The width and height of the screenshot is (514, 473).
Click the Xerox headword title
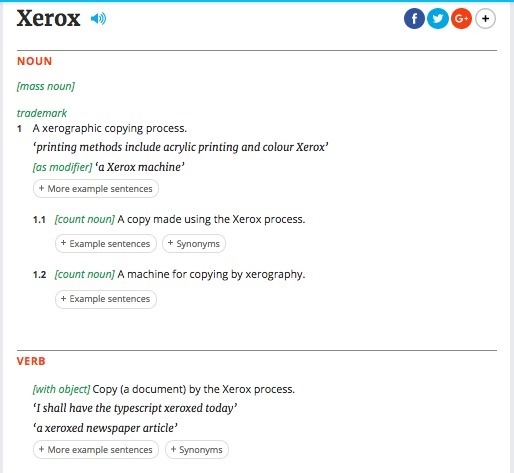[x=48, y=19]
